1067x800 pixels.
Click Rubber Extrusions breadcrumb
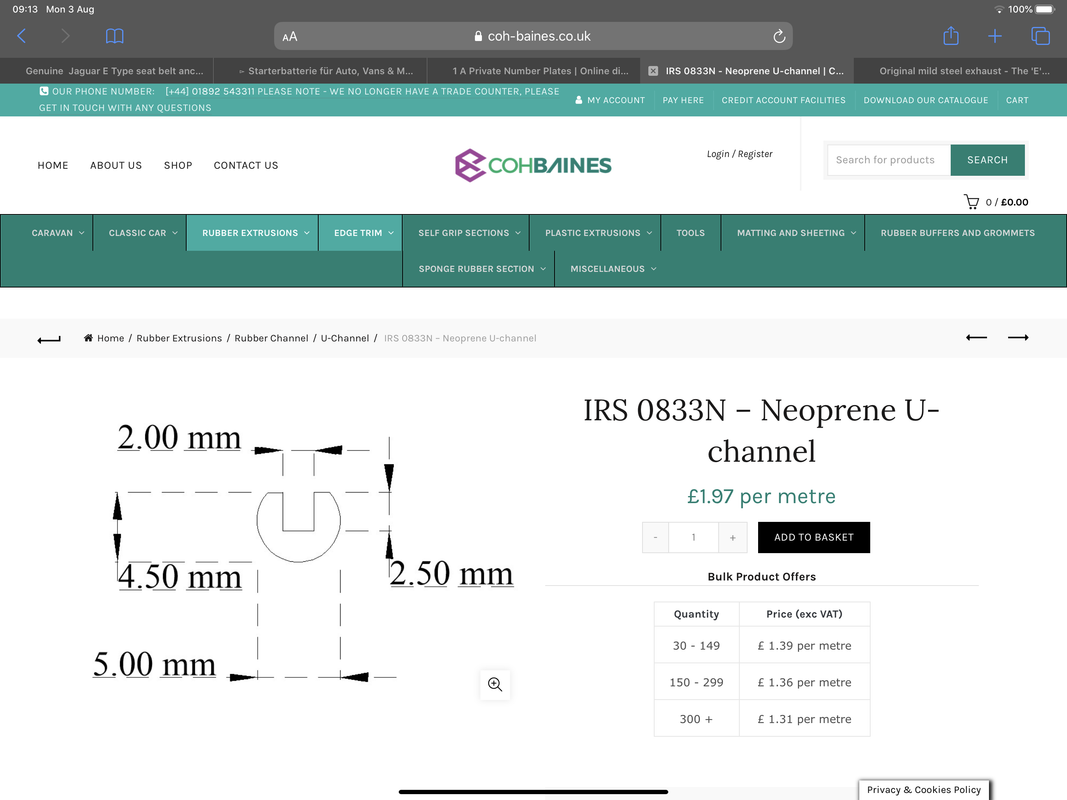coord(179,338)
